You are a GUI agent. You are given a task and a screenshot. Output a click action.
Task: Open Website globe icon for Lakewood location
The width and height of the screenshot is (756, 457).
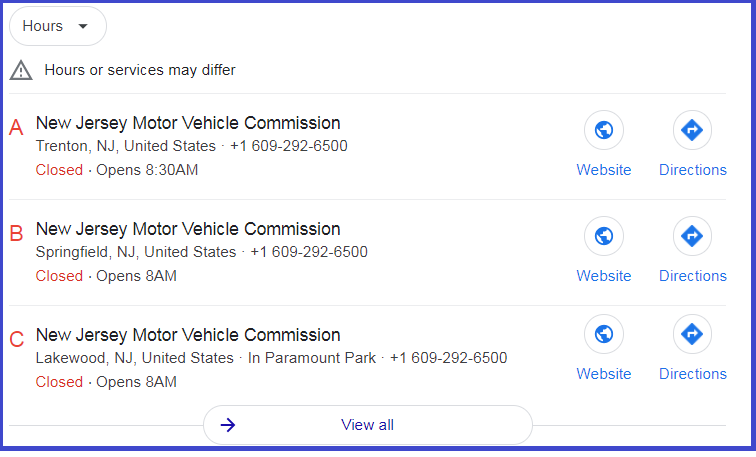tap(604, 334)
